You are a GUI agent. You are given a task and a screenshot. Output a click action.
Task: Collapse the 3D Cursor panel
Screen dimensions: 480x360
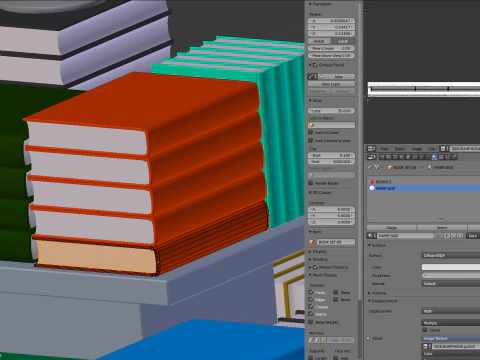click(x=310, y=193)
